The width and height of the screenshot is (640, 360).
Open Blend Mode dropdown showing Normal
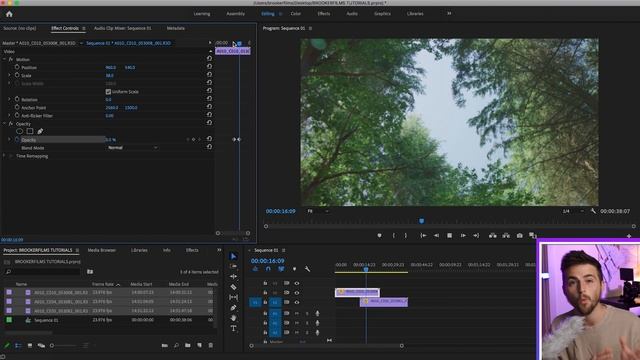click(132, 147)
